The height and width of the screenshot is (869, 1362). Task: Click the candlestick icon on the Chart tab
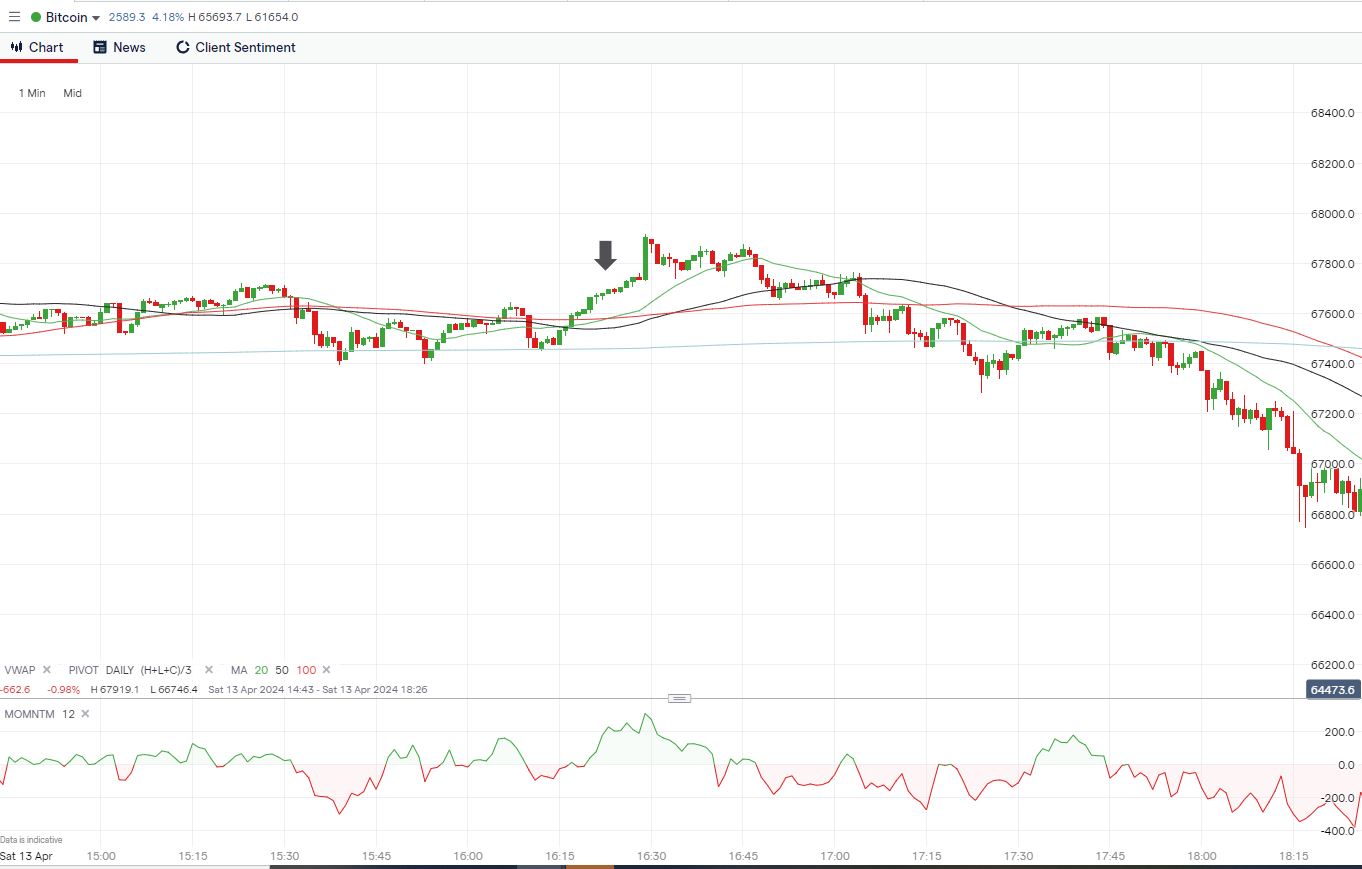17,47
